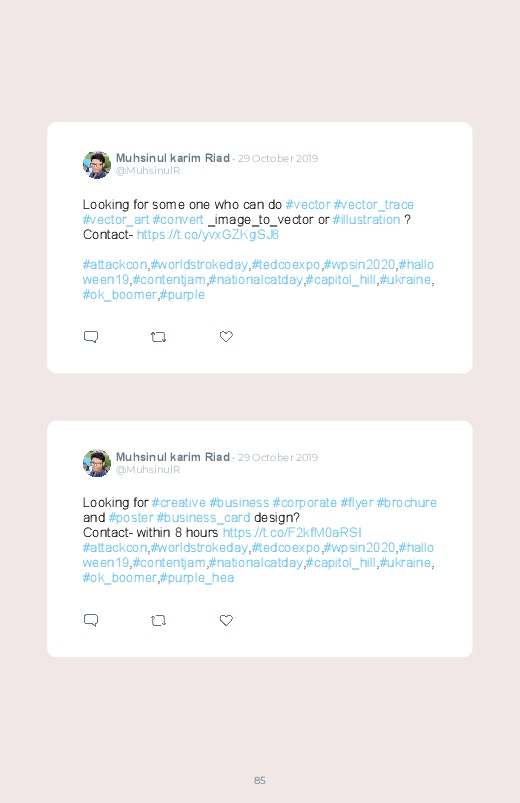The image size is (520, 803).
Task: Open the profile avatar on the second tweet
Action: (x=97, y=463)
